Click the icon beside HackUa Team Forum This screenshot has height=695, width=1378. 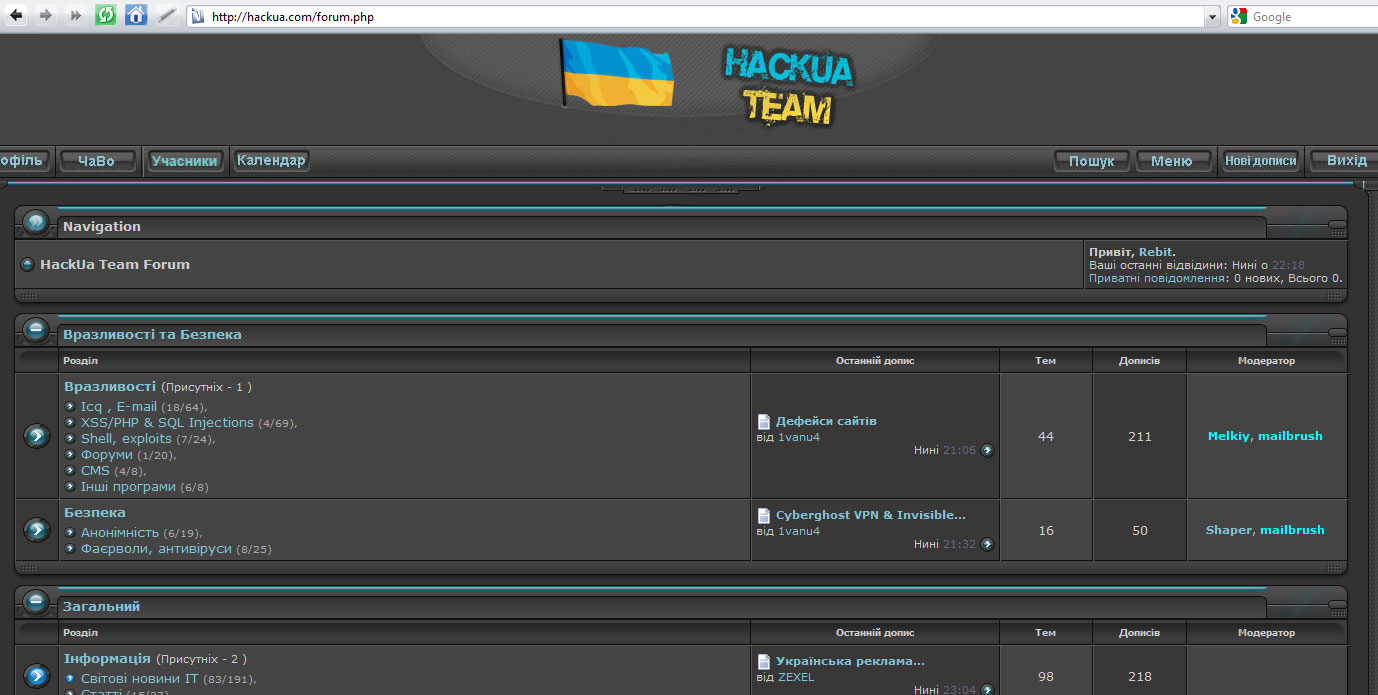click(27, 265)
